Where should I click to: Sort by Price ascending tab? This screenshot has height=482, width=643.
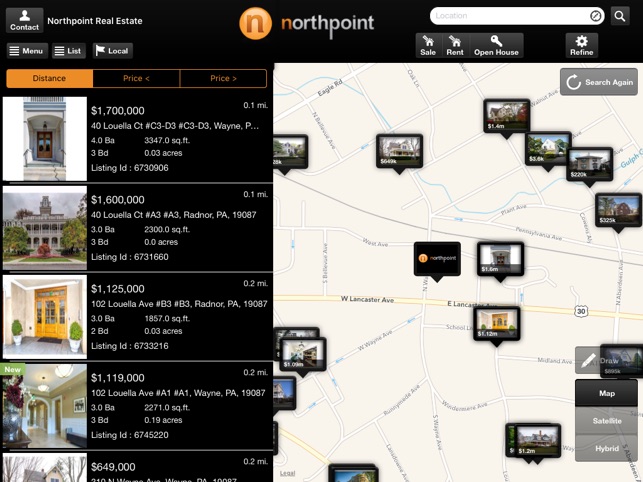tap(136, 78)
